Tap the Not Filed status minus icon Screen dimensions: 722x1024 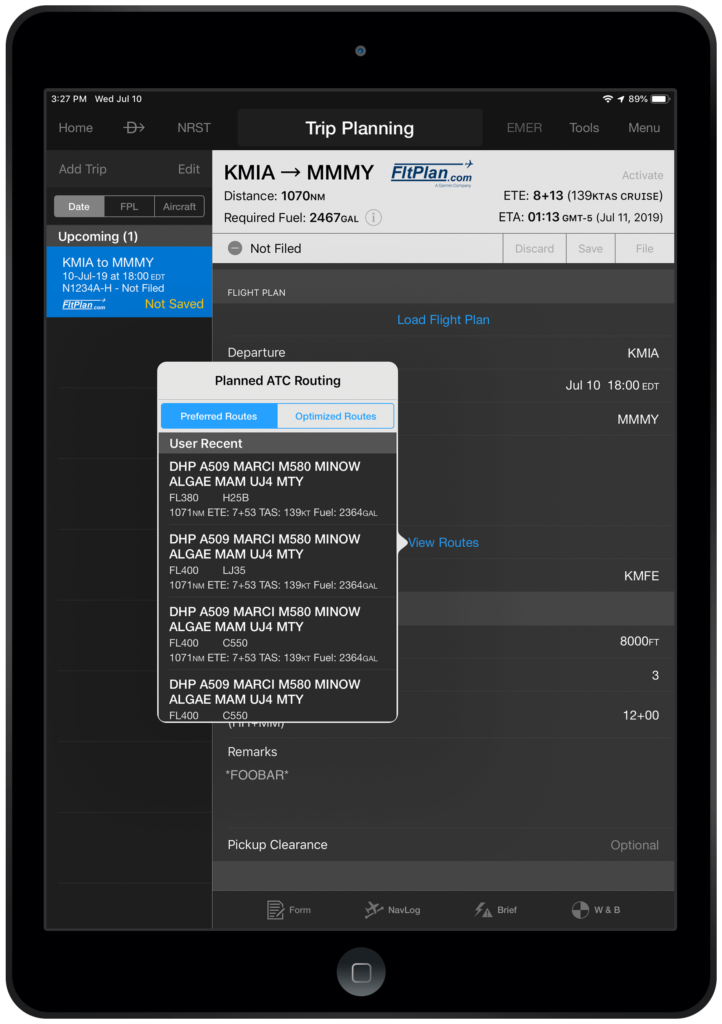(235, 248)
